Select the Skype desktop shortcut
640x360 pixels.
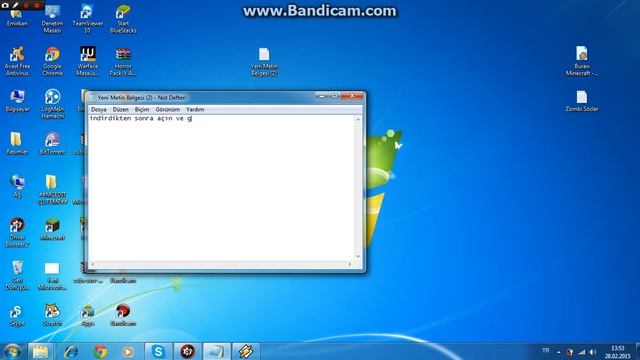17,315
